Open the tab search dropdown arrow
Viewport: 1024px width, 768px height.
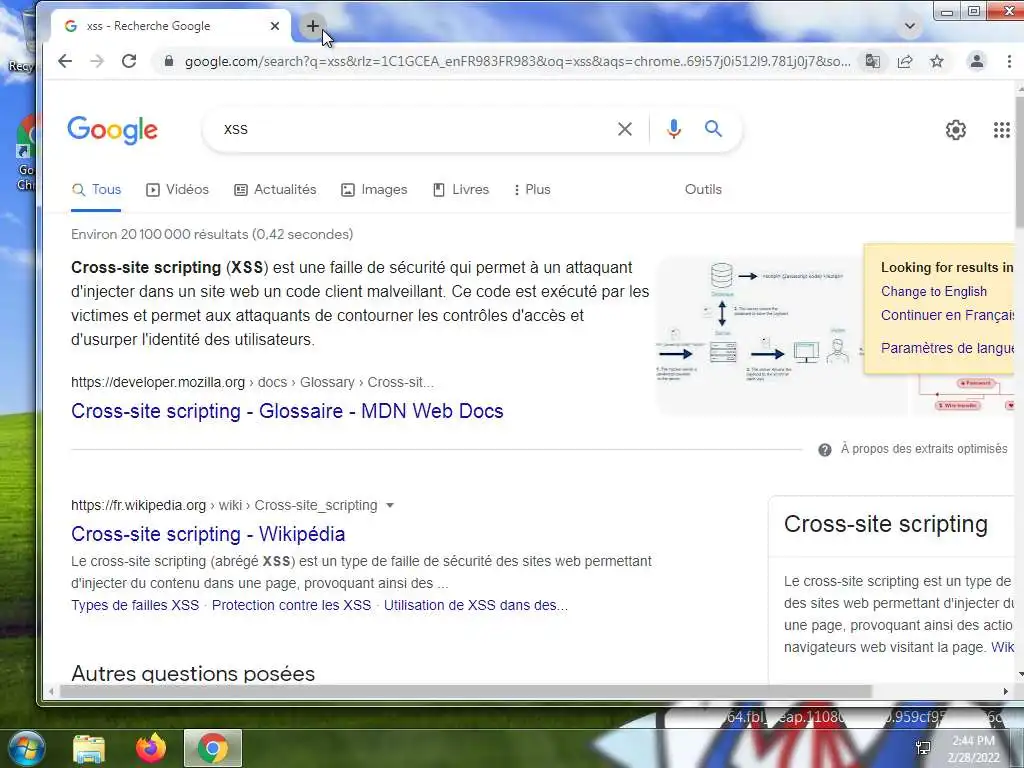pyautogui.click(x=910, y=26)
